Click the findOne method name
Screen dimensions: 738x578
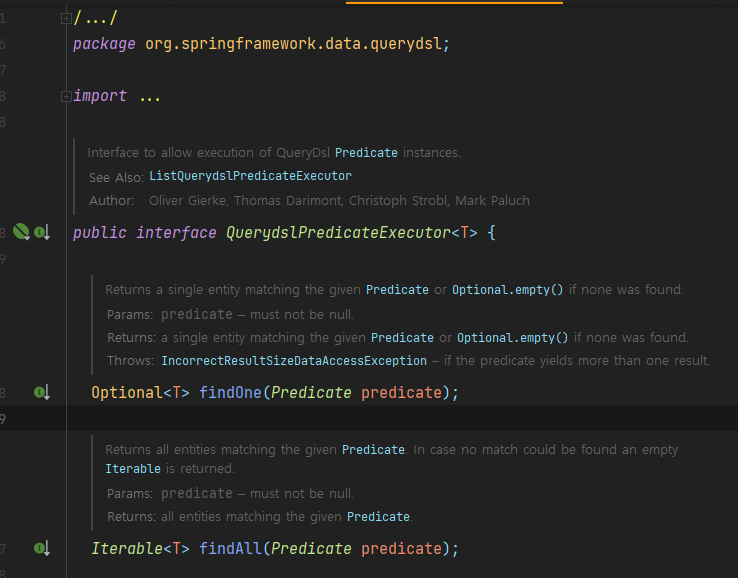[230, 393]
